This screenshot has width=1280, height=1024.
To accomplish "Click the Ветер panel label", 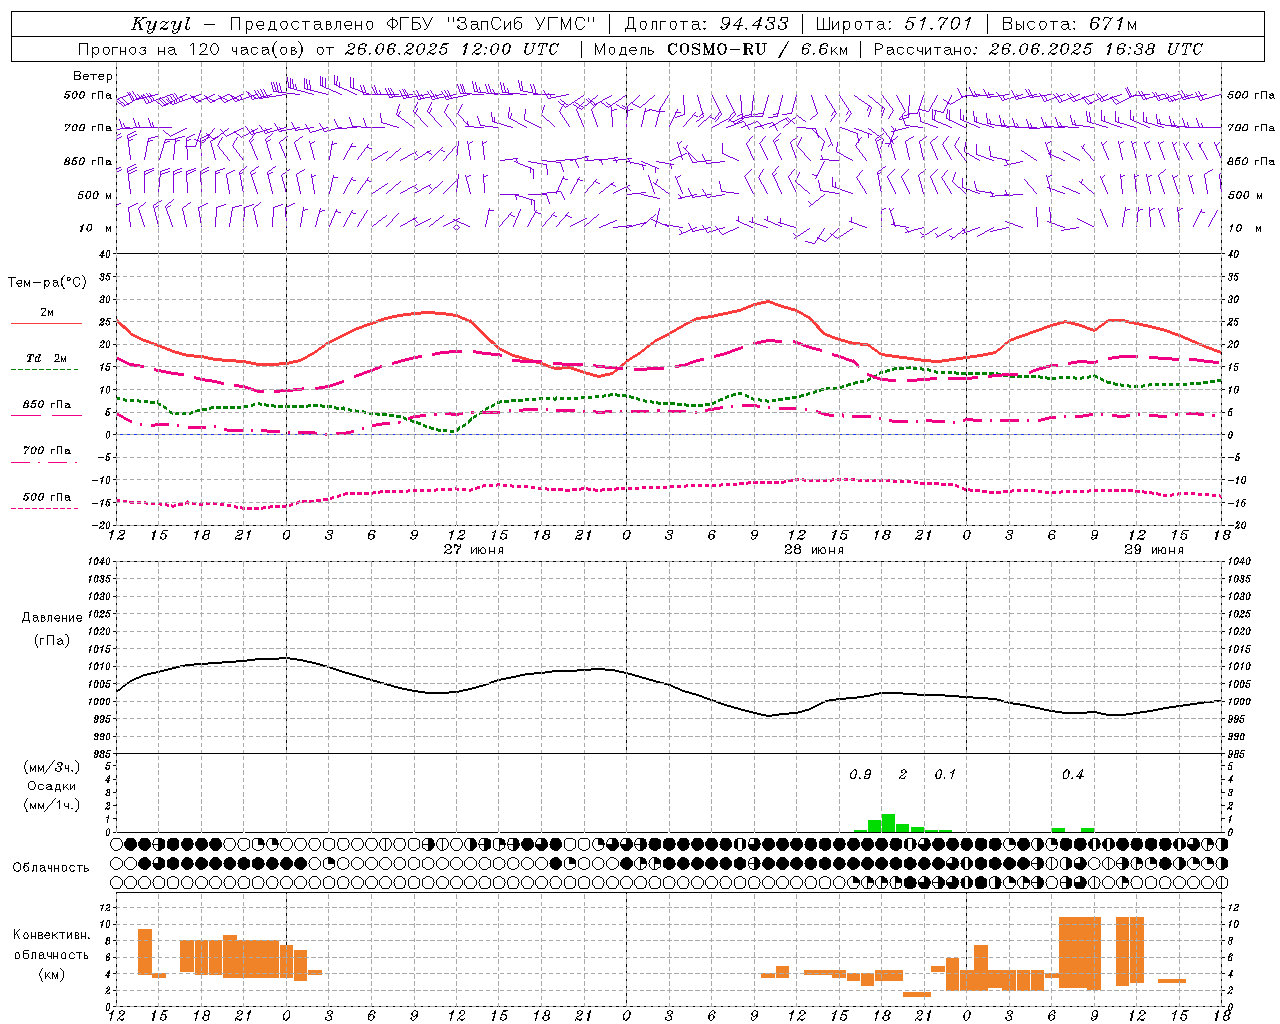I will (93, 76).
